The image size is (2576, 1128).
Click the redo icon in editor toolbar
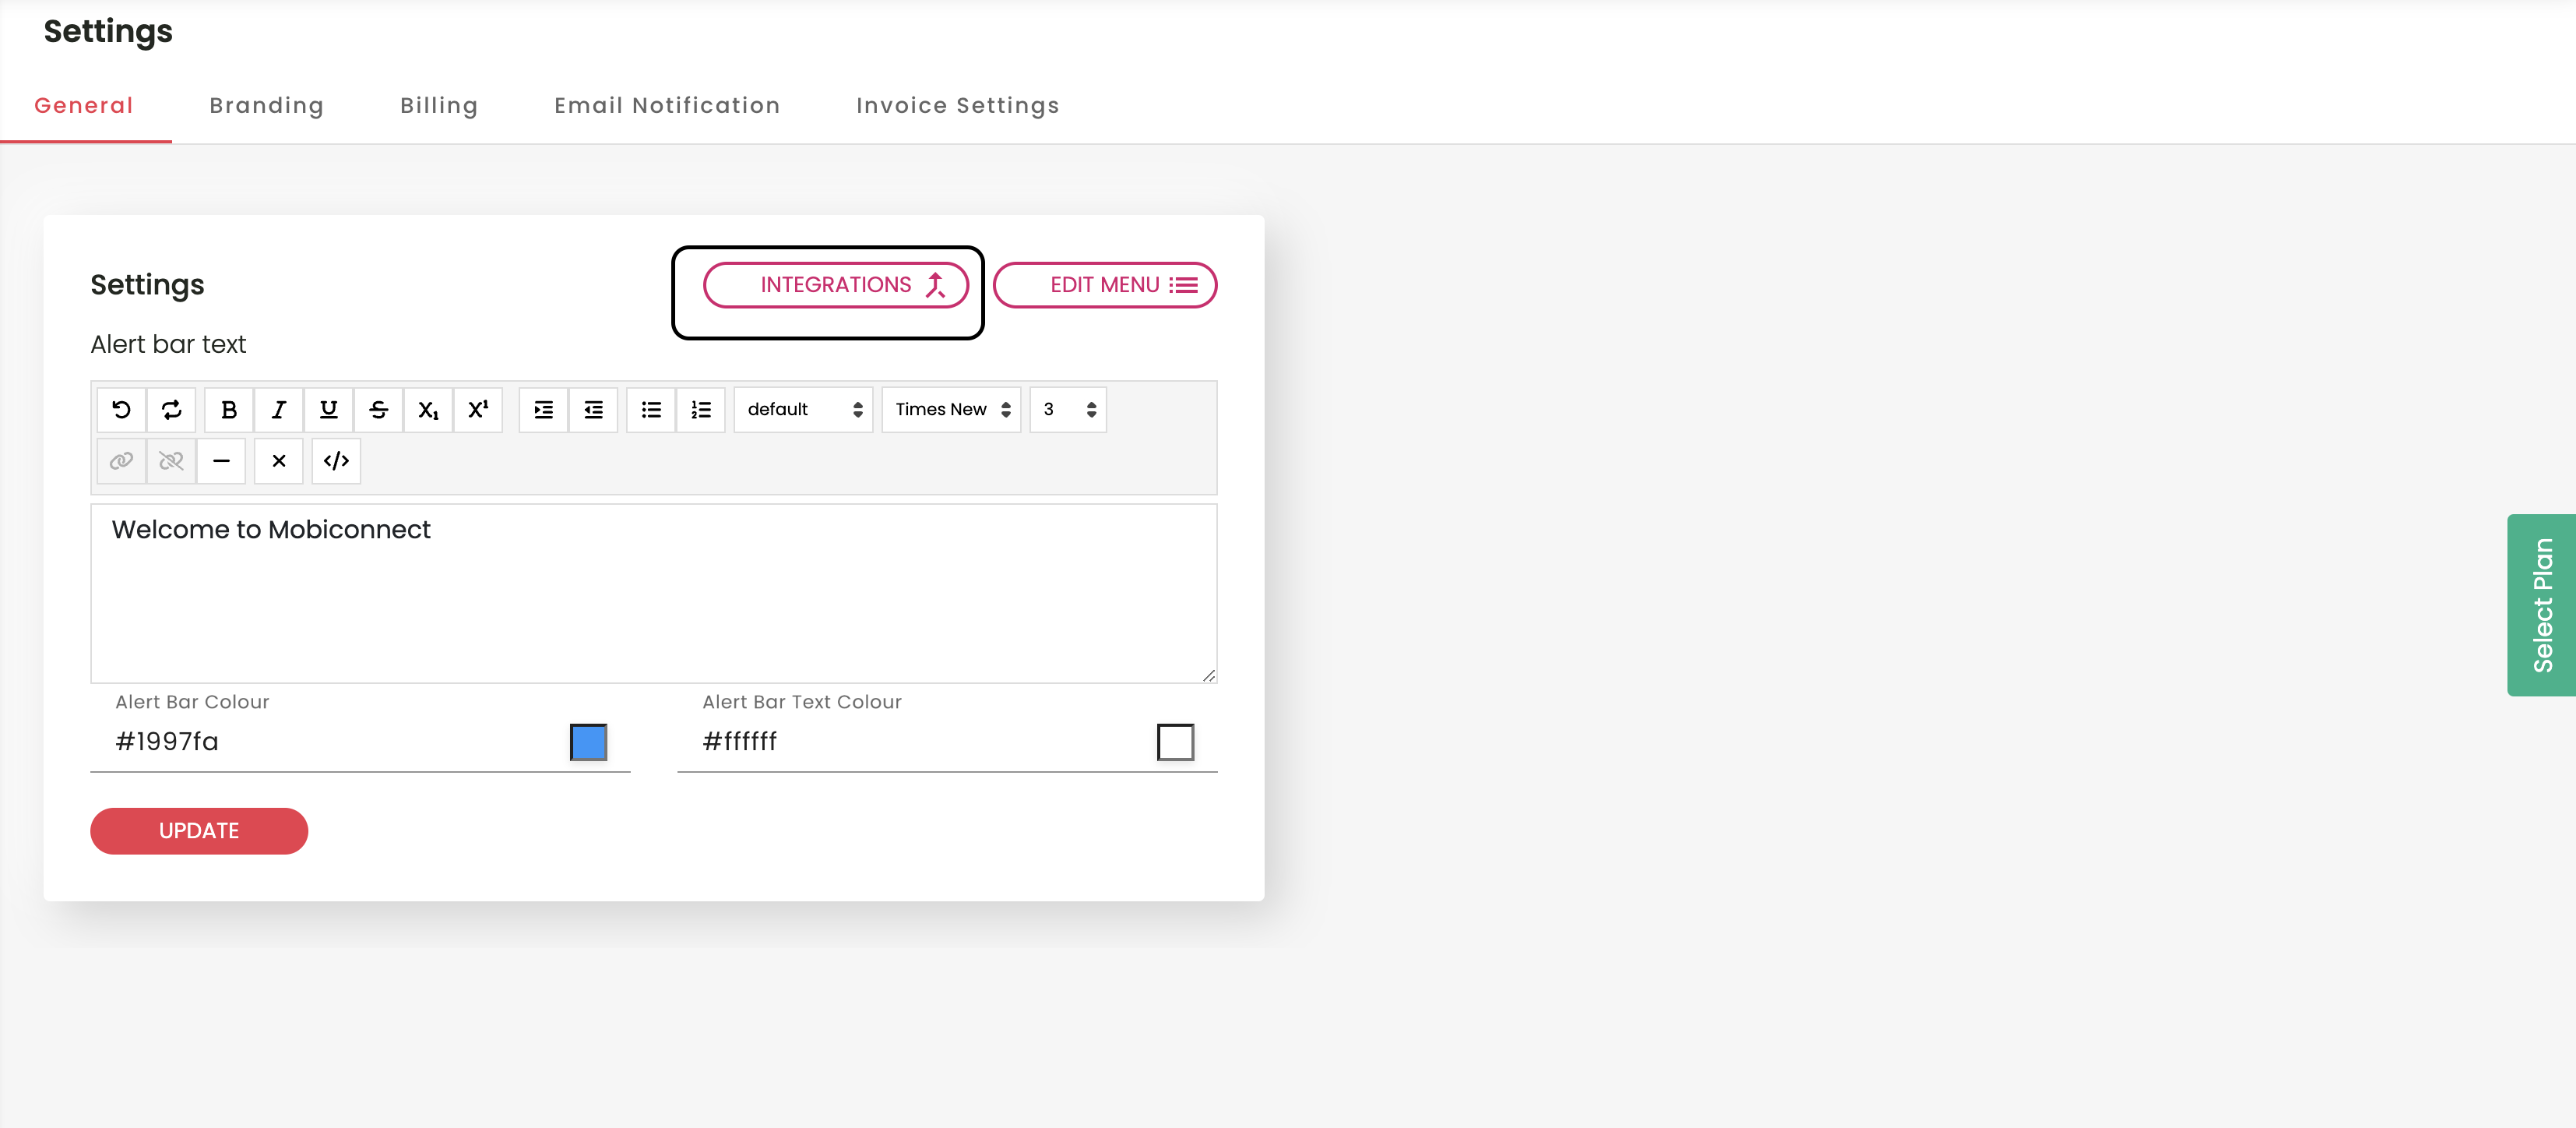point(171,409)
